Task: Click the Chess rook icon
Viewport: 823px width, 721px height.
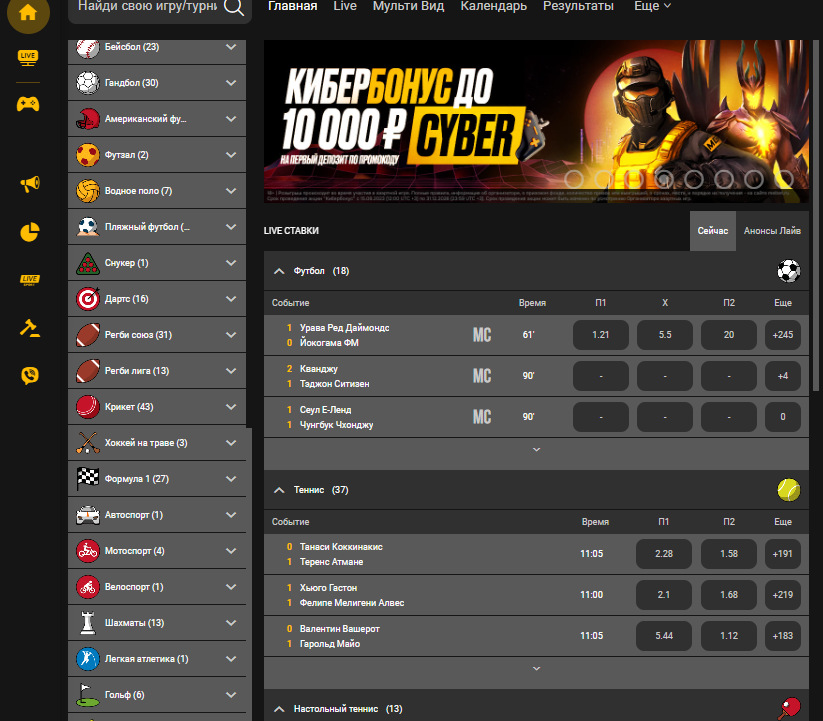Action: 88,623
